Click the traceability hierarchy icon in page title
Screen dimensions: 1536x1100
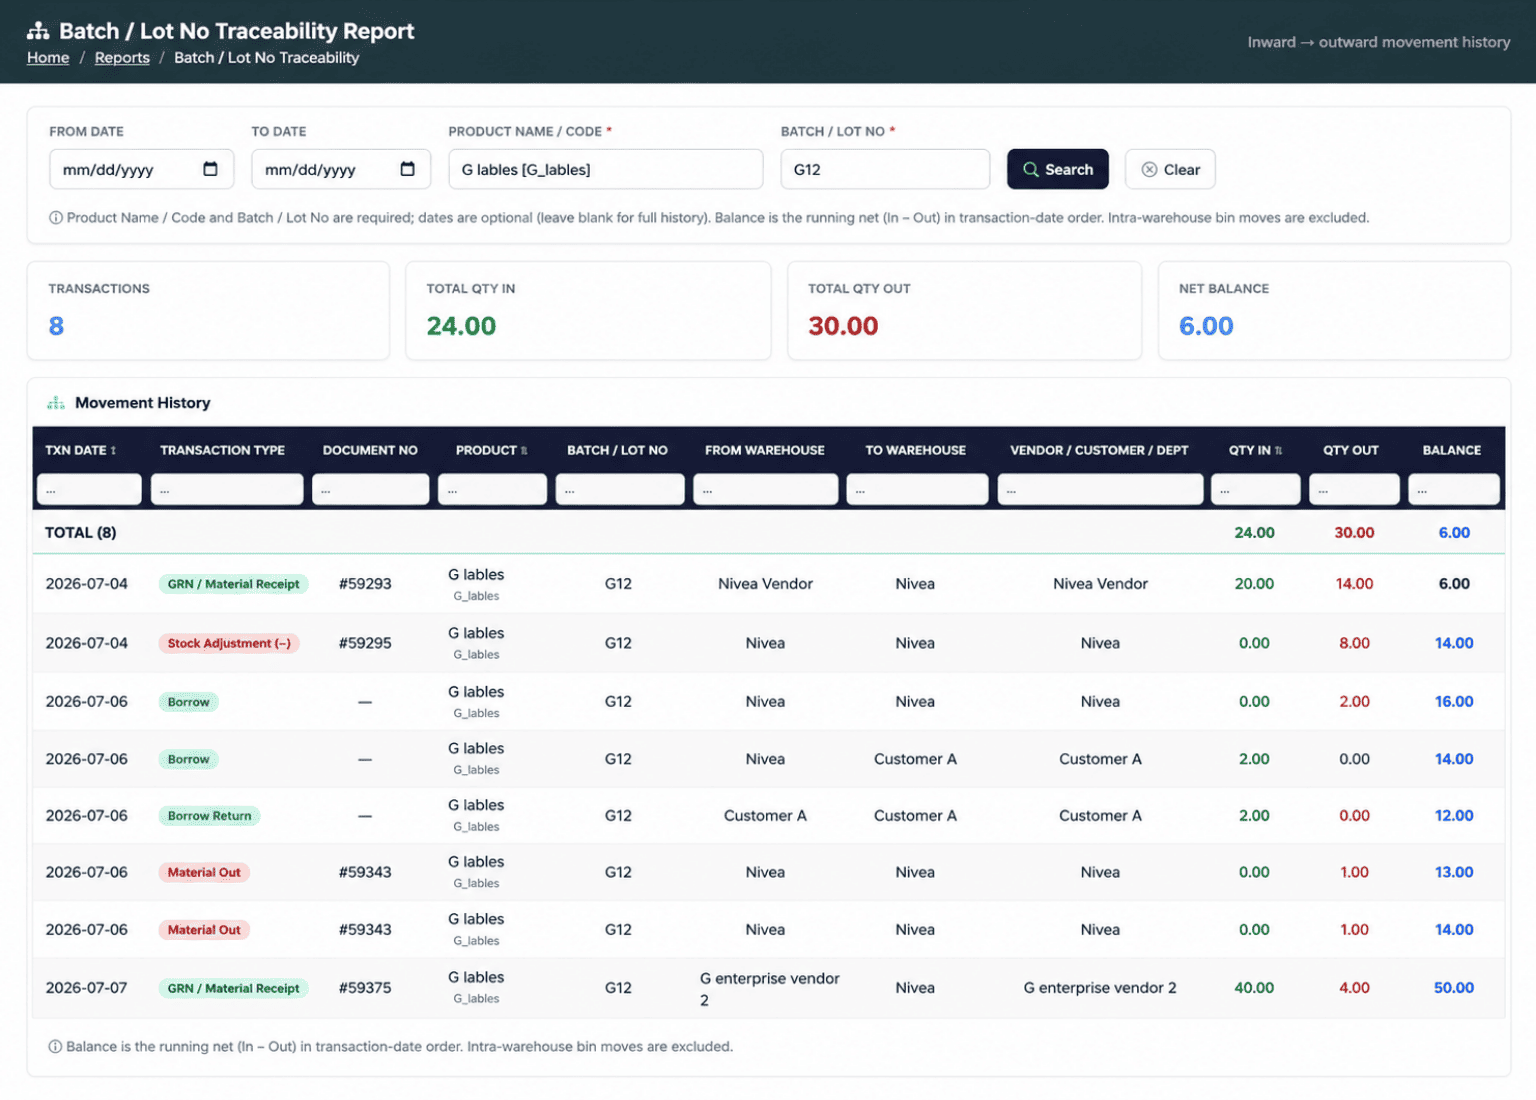38,31
